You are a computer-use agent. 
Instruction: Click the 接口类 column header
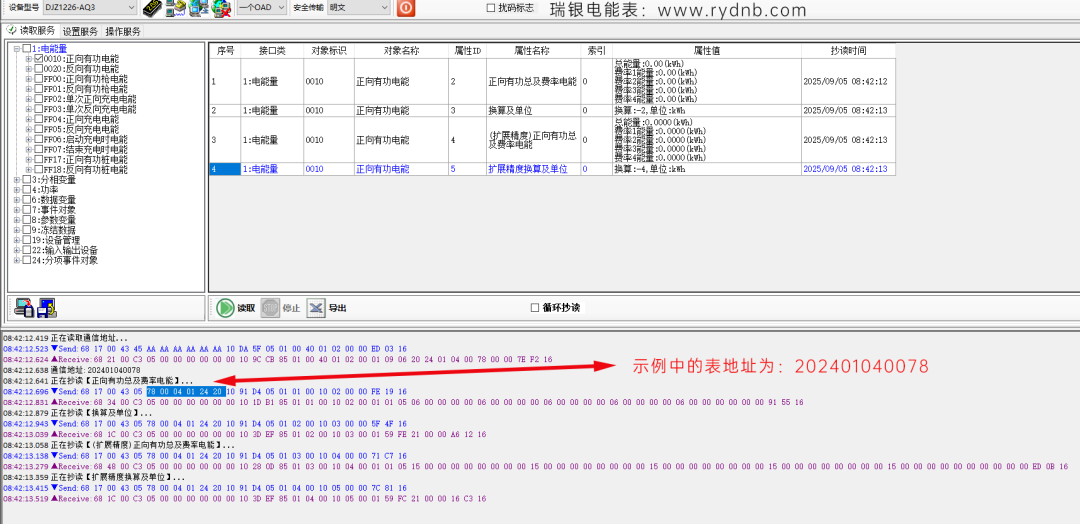click(x=272, y=51)
